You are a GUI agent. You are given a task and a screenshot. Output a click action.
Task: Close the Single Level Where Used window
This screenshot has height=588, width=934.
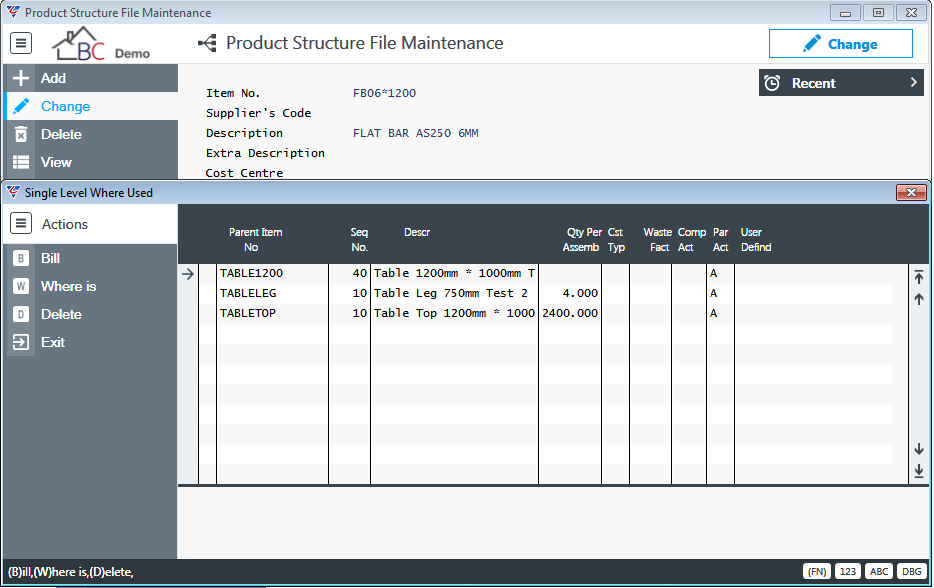911,192
